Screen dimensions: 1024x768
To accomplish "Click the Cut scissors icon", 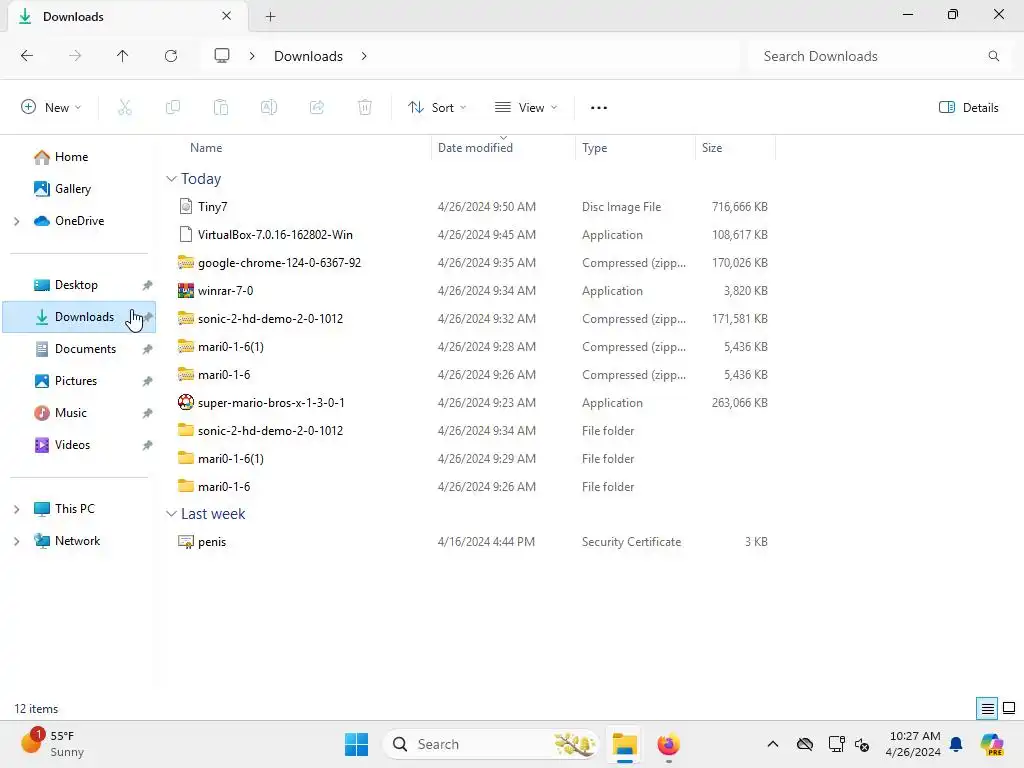I will coord(125,108).
